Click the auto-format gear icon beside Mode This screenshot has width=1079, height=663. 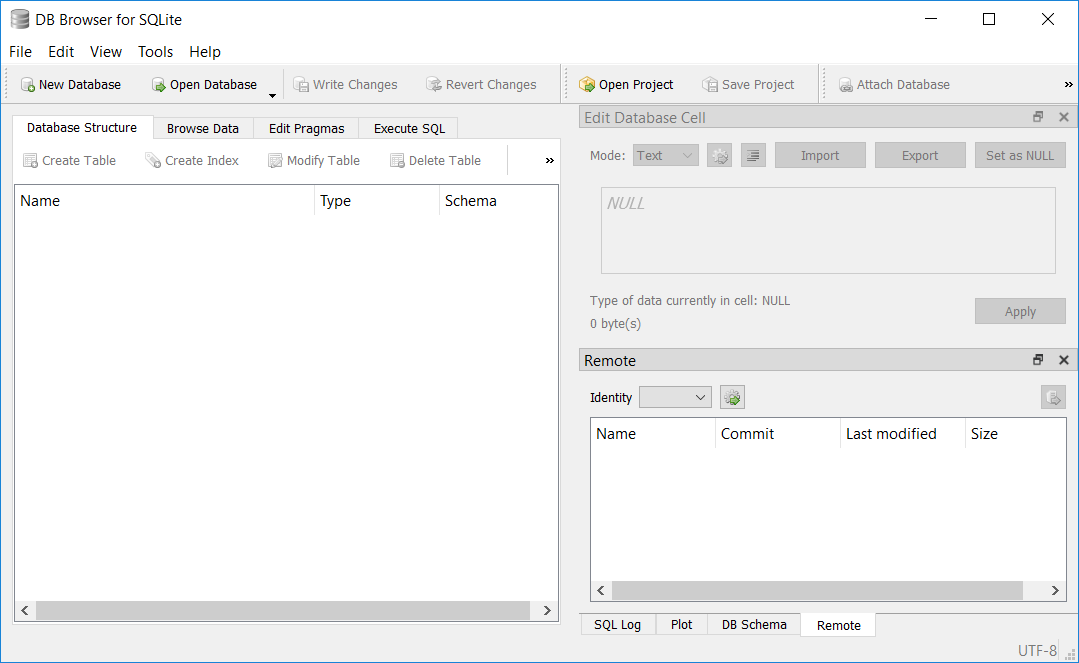coord(719,156)
